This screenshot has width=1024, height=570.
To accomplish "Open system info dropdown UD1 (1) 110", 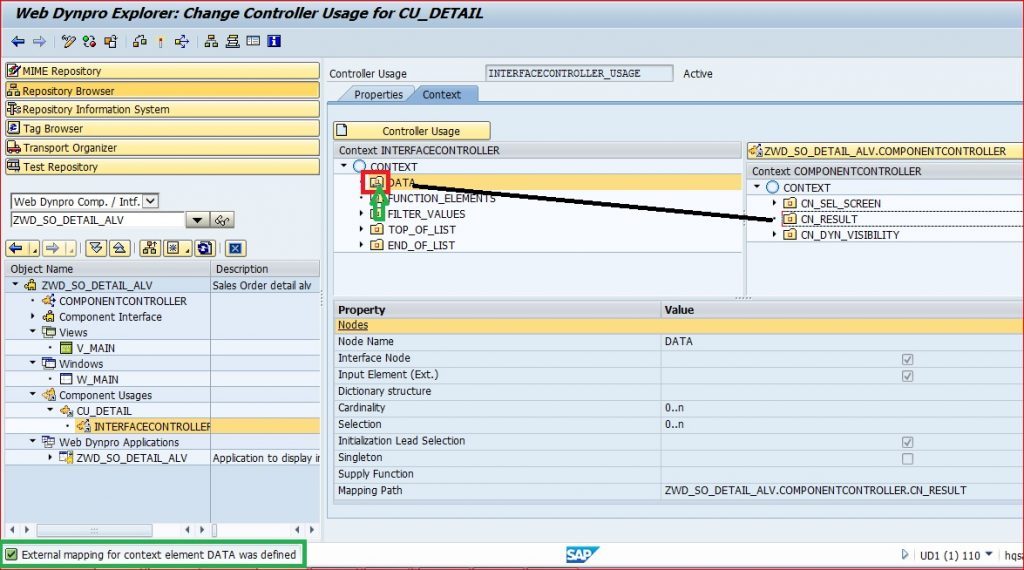I will [989, 554].
